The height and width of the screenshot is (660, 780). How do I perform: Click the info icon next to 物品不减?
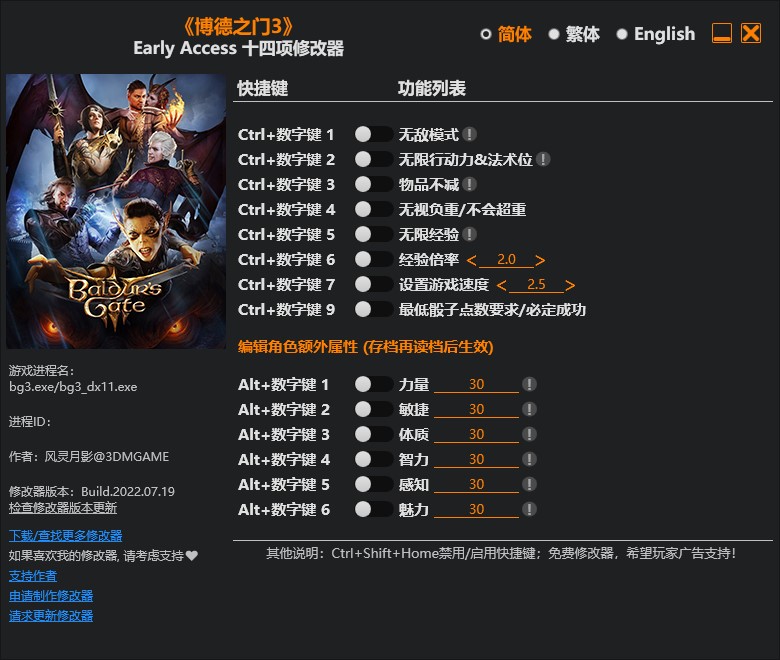pyautogui.click(x=469, y=185)
